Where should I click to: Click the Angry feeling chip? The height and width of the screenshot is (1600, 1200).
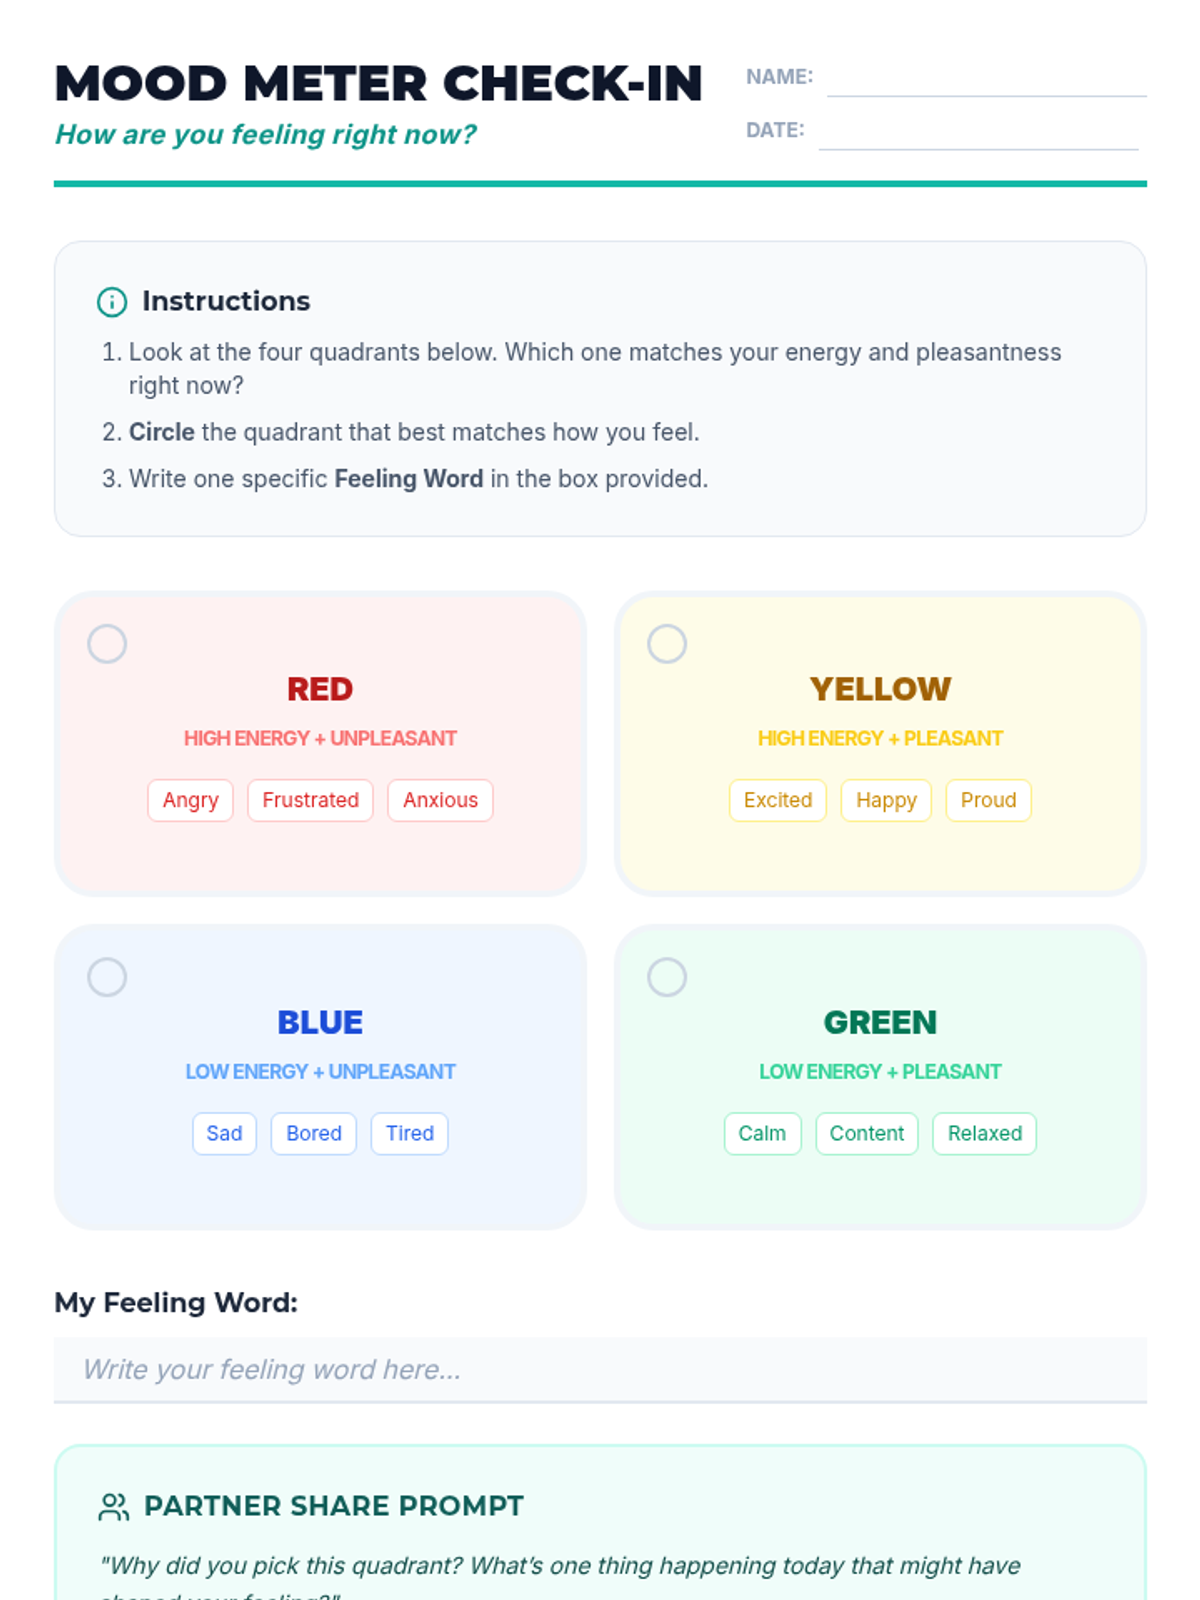coord(190,800)
